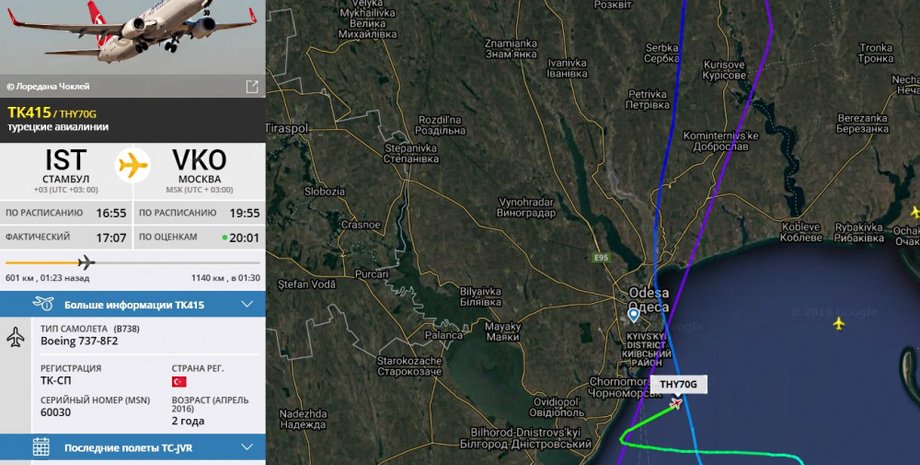Click yellow plane icon between IST and VKO
The height and width of the screenshot is (465, 920).
point(133,165)
